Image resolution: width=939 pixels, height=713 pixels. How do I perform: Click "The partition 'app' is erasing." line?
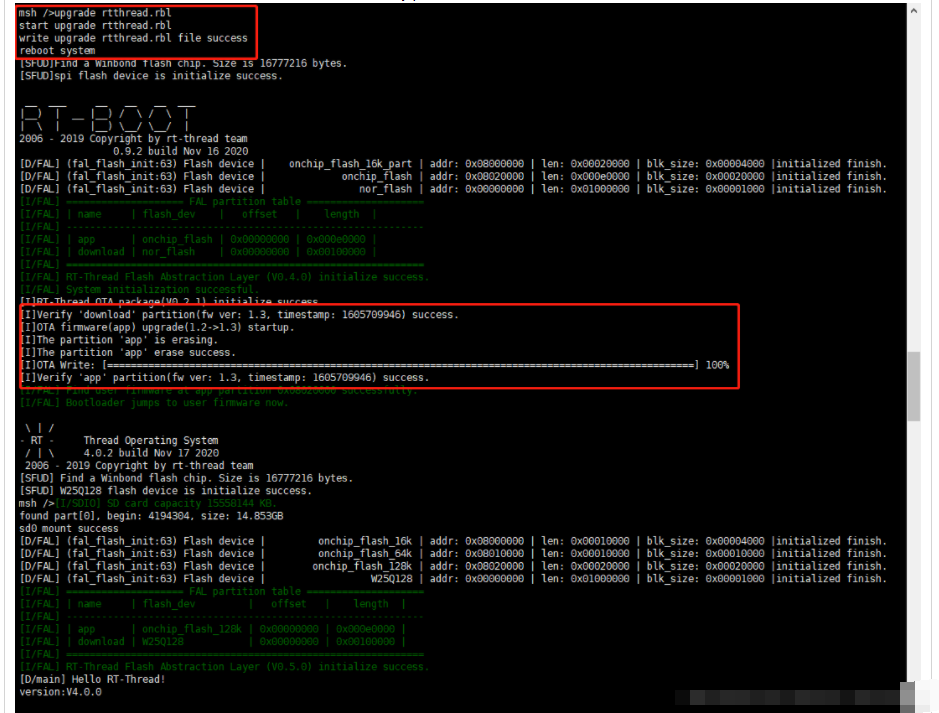click(119, 339)
